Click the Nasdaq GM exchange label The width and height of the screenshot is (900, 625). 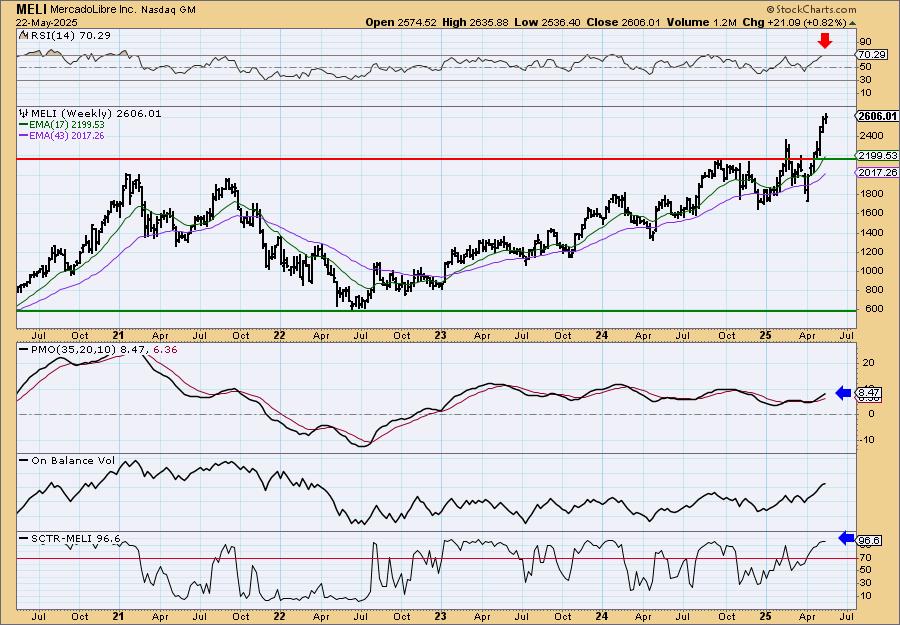point(169,10)
